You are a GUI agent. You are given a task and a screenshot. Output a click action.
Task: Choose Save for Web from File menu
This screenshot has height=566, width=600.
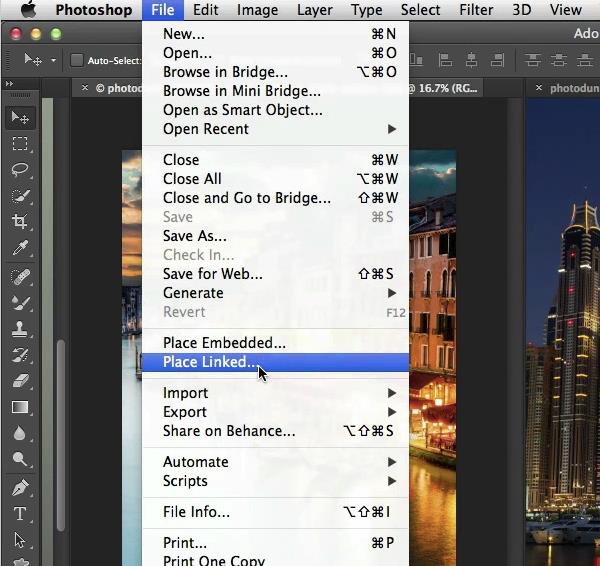coord(213,274)
